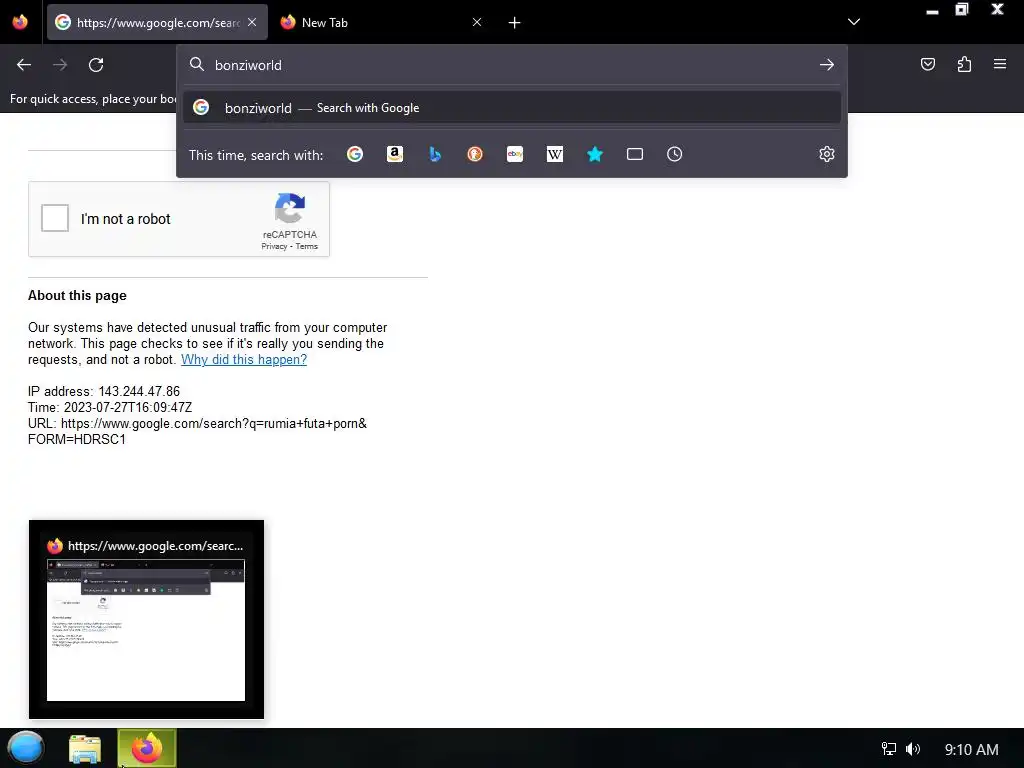Reload the current page

tap(96, 65)
